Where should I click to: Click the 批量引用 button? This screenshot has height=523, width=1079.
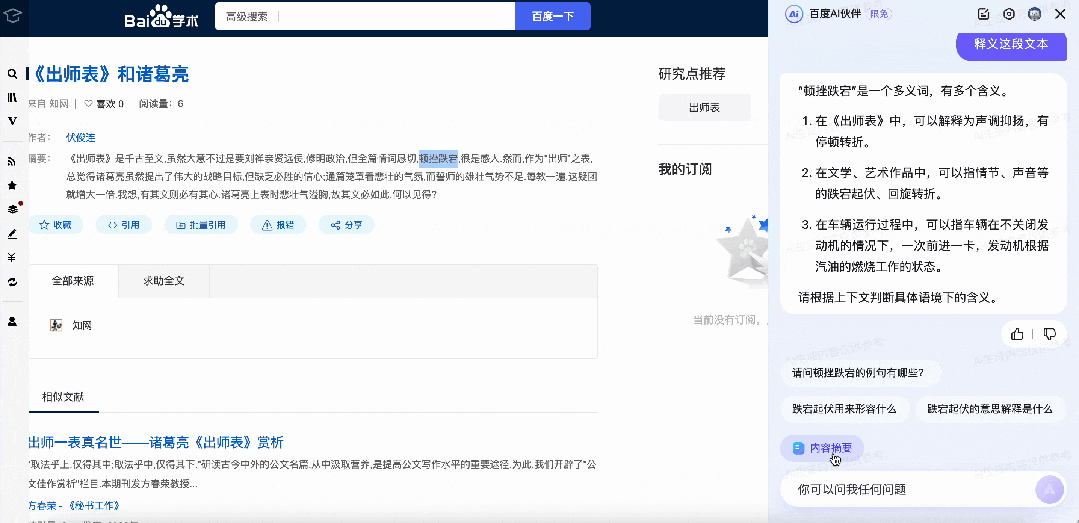pos(201,224)
